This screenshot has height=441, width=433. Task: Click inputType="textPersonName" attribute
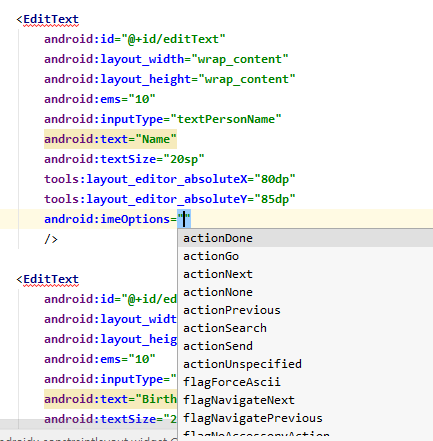(x=163, y=119)
